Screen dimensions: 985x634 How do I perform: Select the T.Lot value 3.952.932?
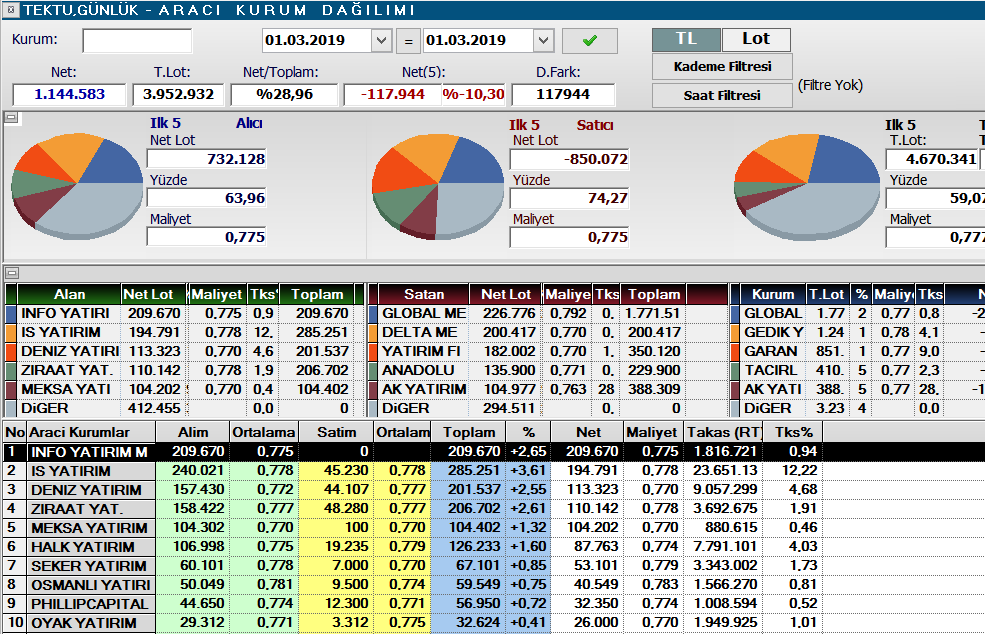click(178, 95)
